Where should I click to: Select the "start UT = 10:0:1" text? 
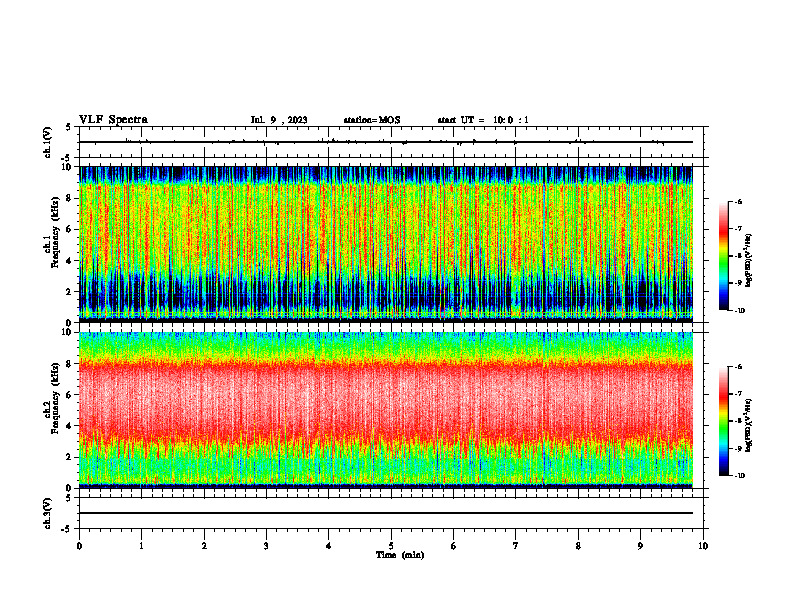(483, 120)
